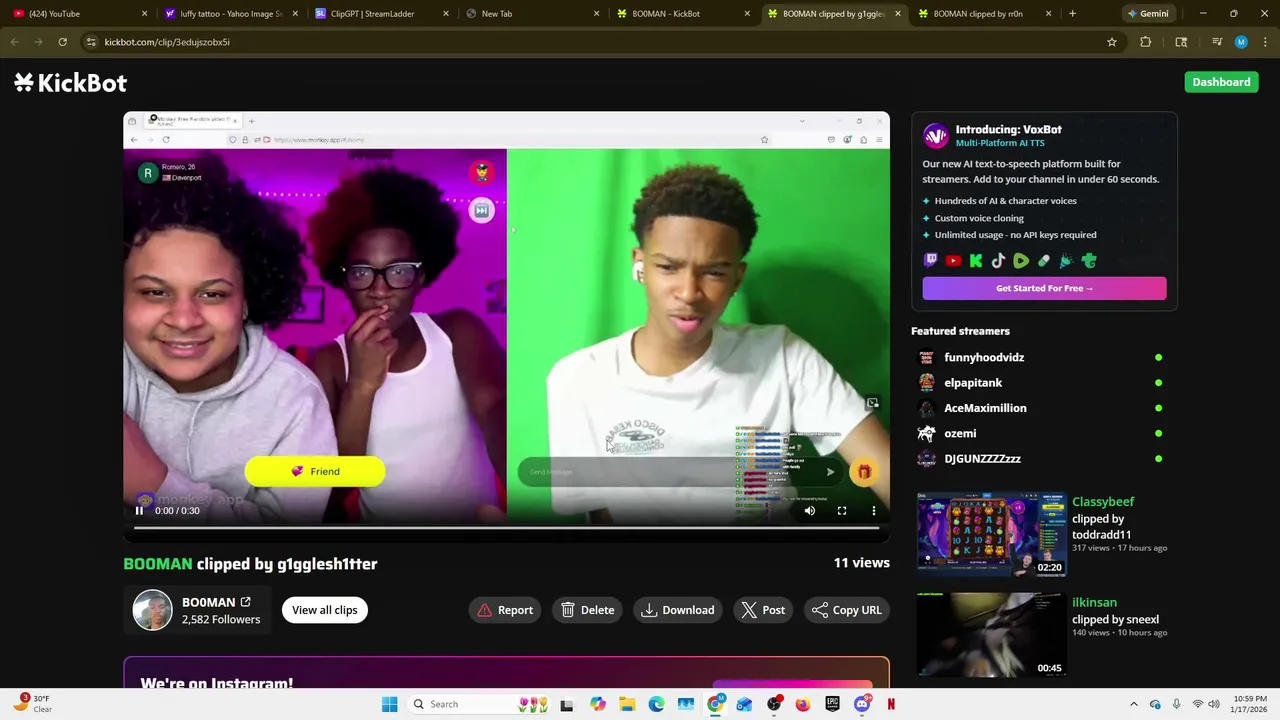View site information icon in address bar

click(91, 42)
